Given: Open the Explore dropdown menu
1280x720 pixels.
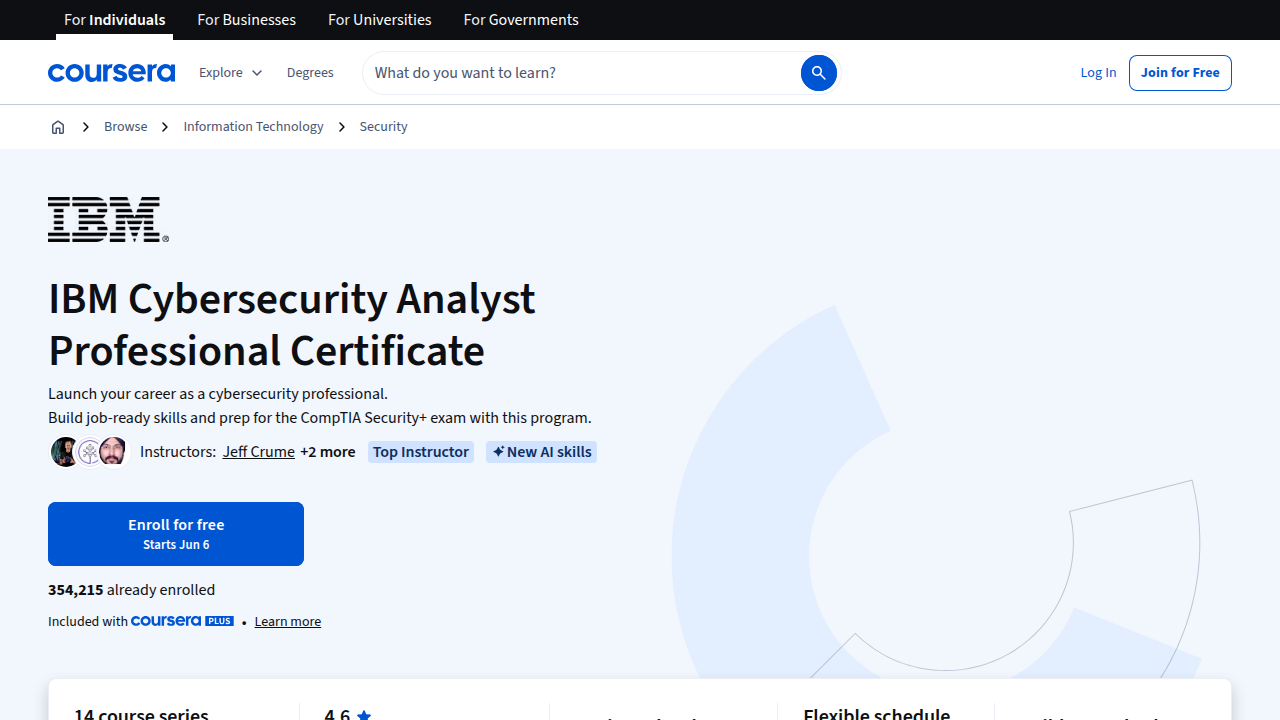Looking at the screenshot, I should click(x=230, y=73).
